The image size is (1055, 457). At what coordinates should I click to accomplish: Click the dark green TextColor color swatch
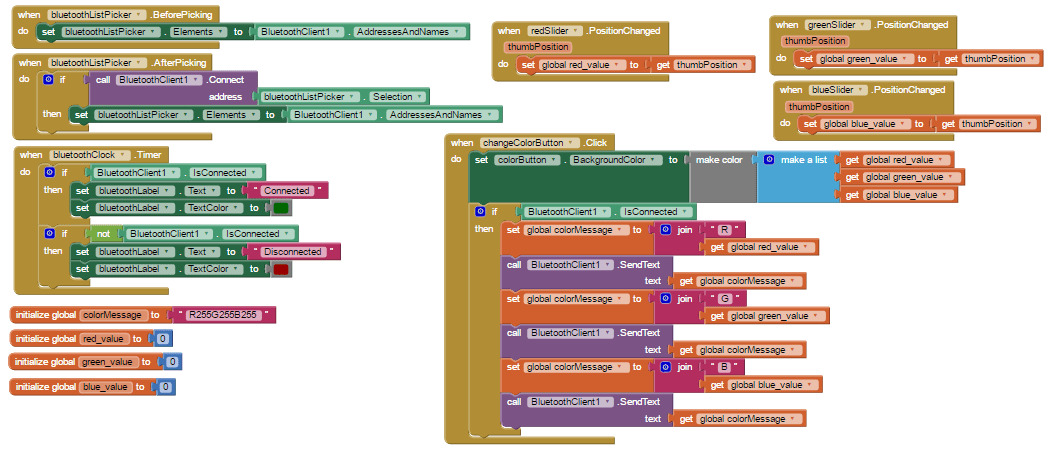(281, 208)
